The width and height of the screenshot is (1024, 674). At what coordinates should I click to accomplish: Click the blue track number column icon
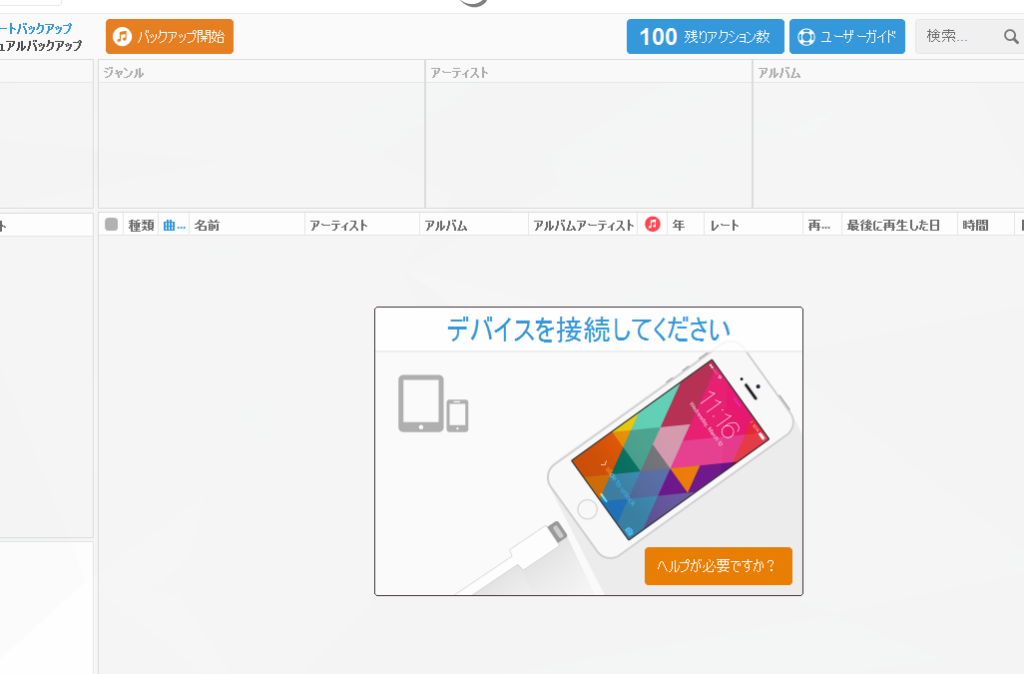(x=174, y=225)
